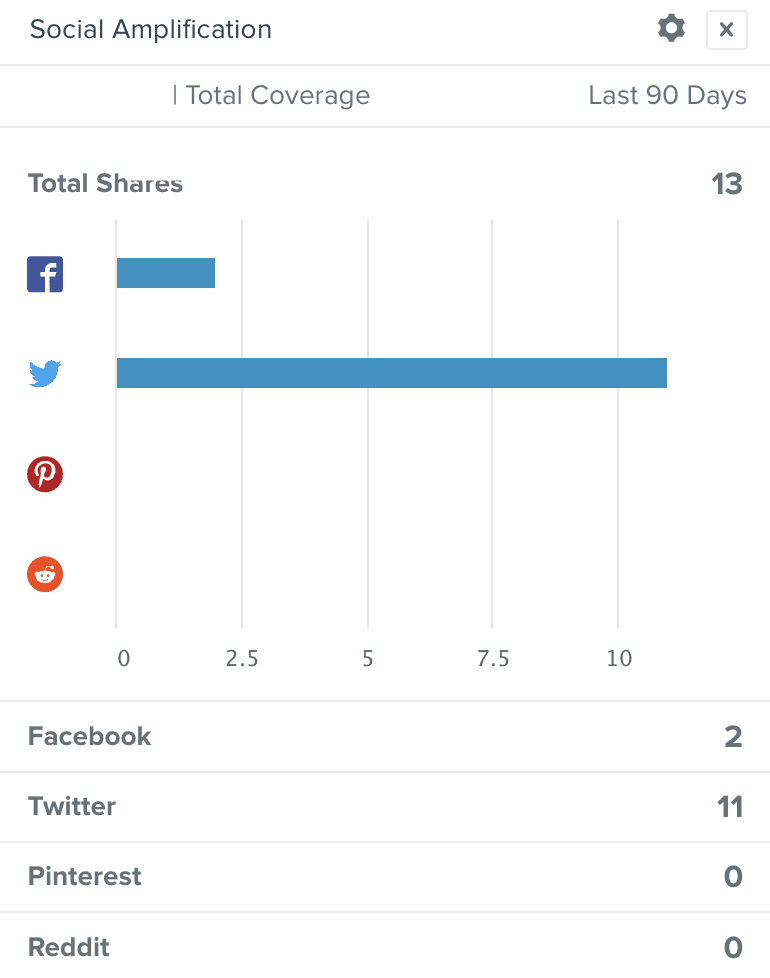Open the Pinterest row in table

coord(385,877)
